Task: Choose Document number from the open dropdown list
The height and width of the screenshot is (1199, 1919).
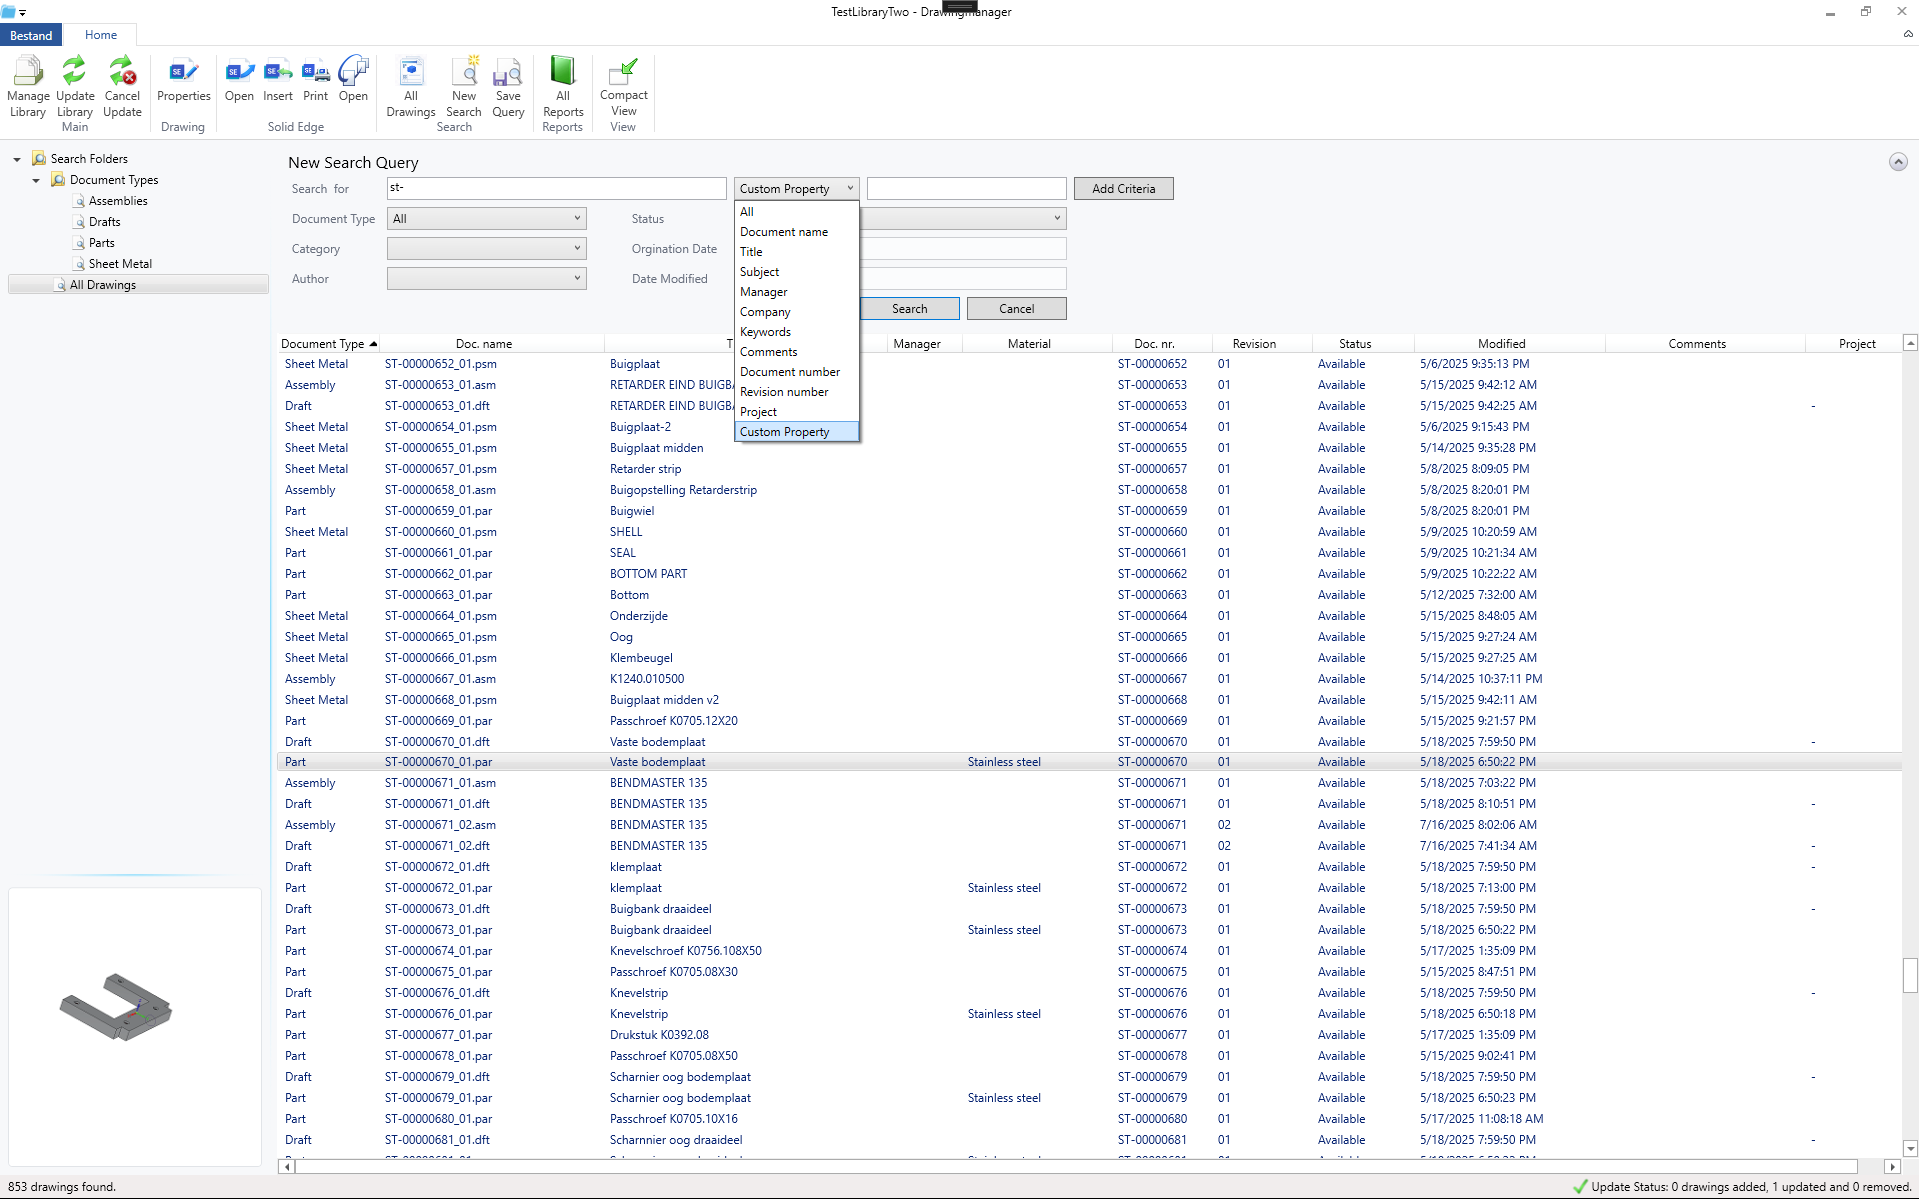Action: pos(789,371)
